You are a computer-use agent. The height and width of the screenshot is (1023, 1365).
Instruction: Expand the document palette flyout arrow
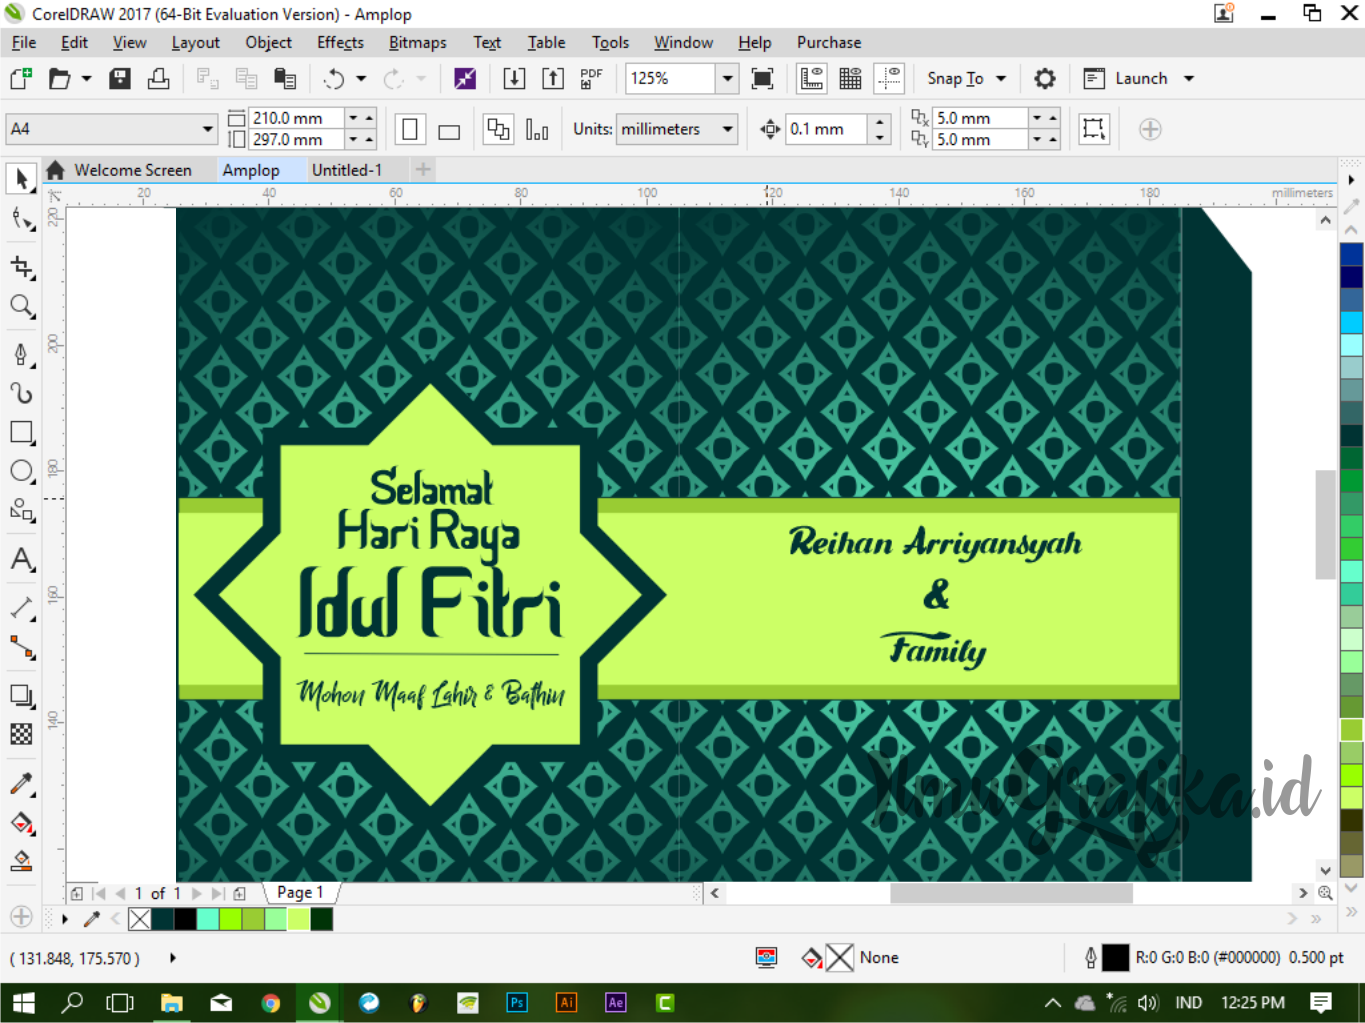[65, 919]
